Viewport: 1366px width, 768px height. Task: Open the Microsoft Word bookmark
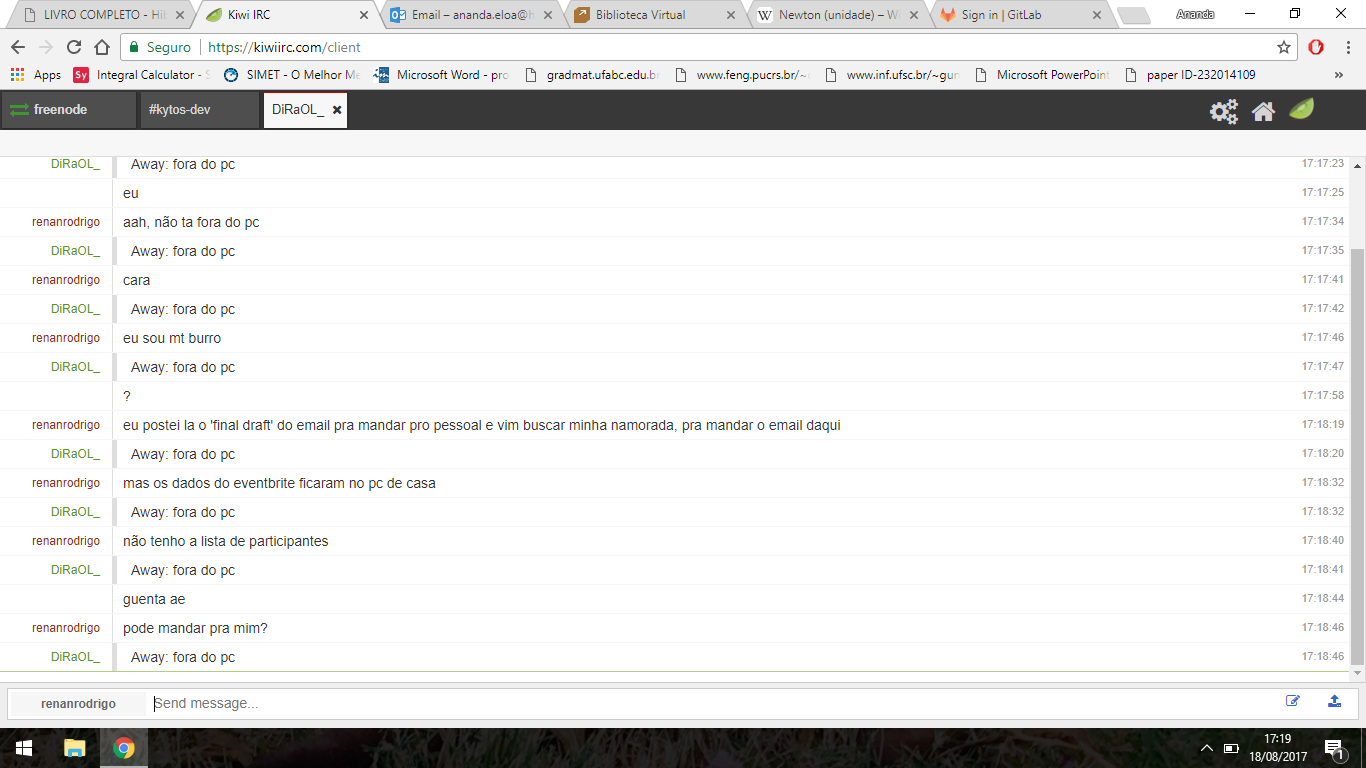coord(441,75)
